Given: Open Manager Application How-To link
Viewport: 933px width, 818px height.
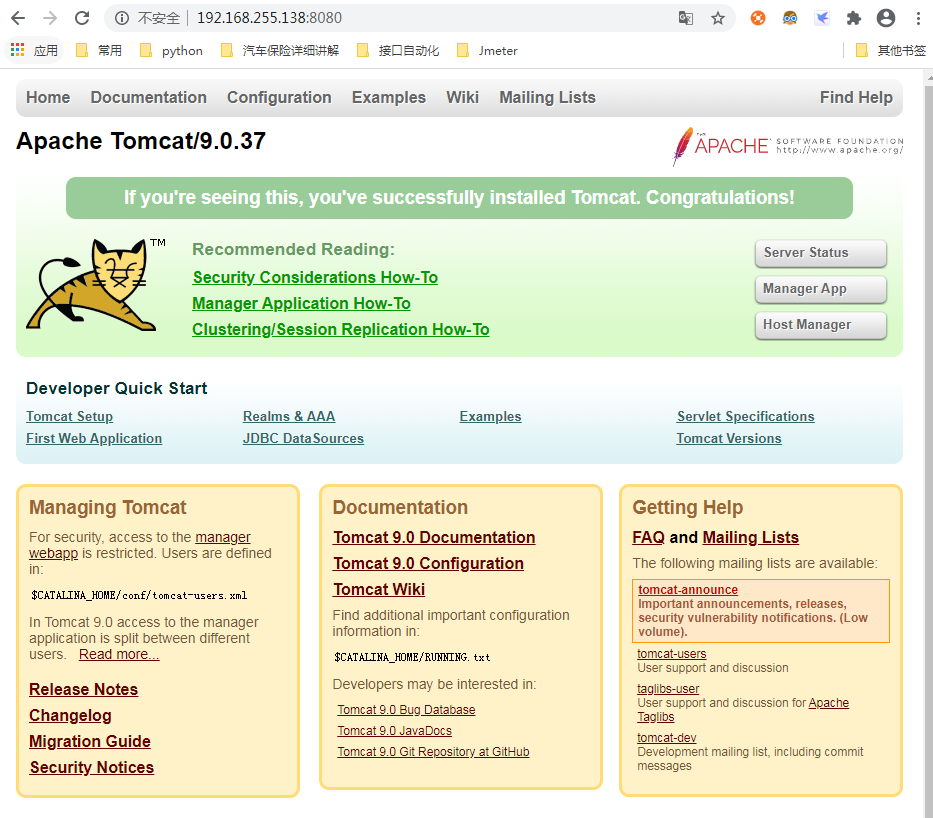Looking at the screenshot, I should click(301, 304).
